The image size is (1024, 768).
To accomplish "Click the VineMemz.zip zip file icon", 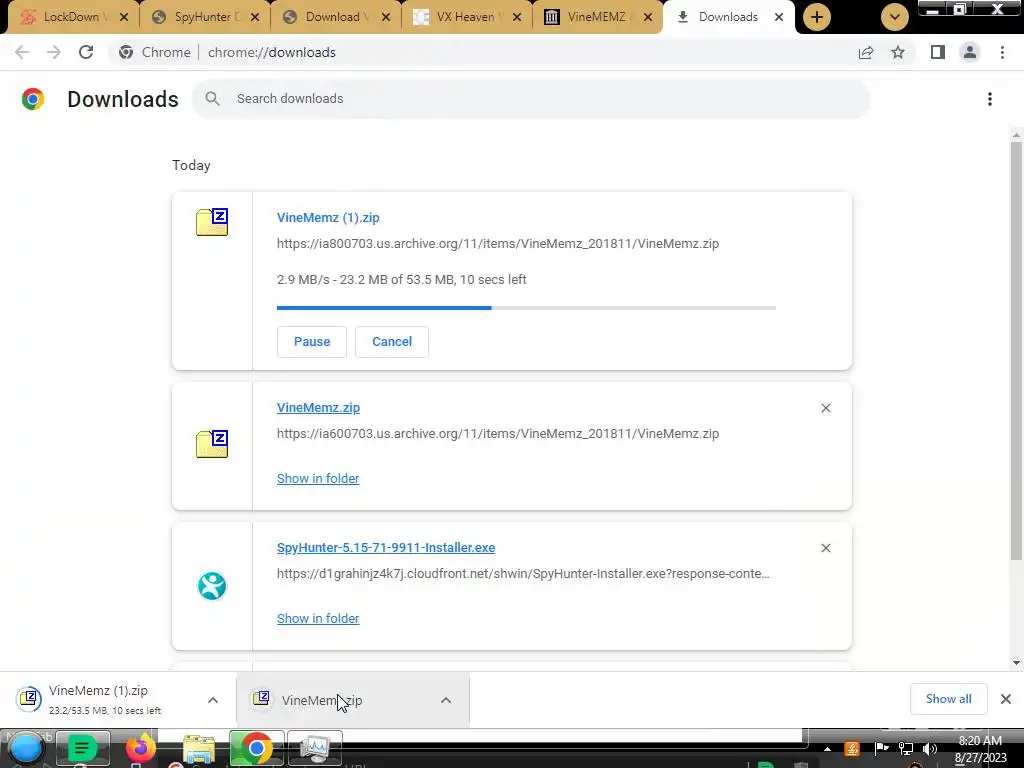I will click(x=212, y=444).
